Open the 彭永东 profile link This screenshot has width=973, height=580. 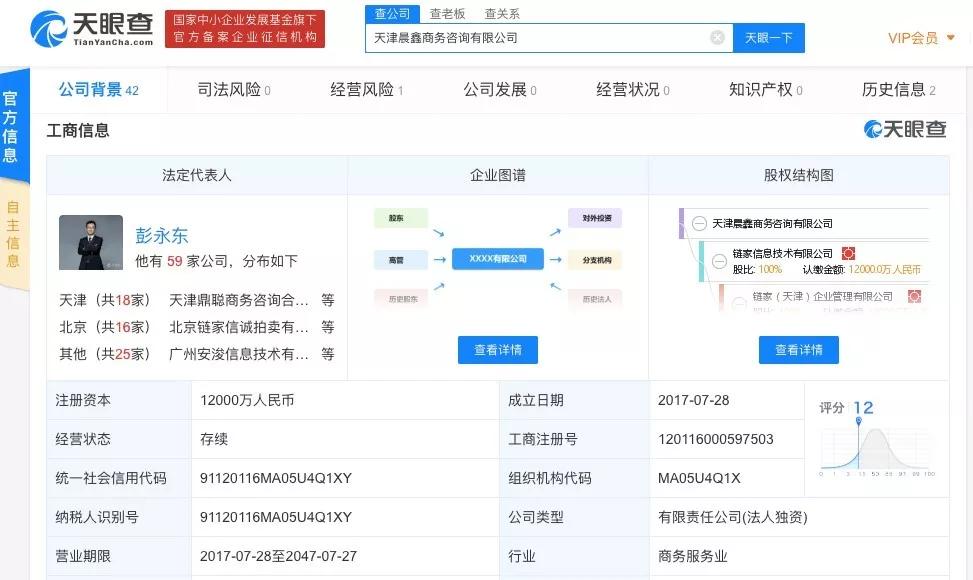(x=162, y=236)
